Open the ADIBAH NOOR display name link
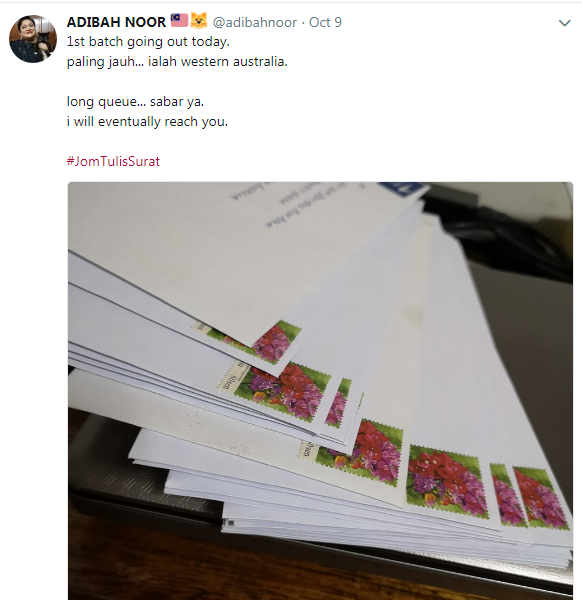Image resolution: width=582 pixels, height=600 pixels. pyautogui.click(x=116, y=22)
